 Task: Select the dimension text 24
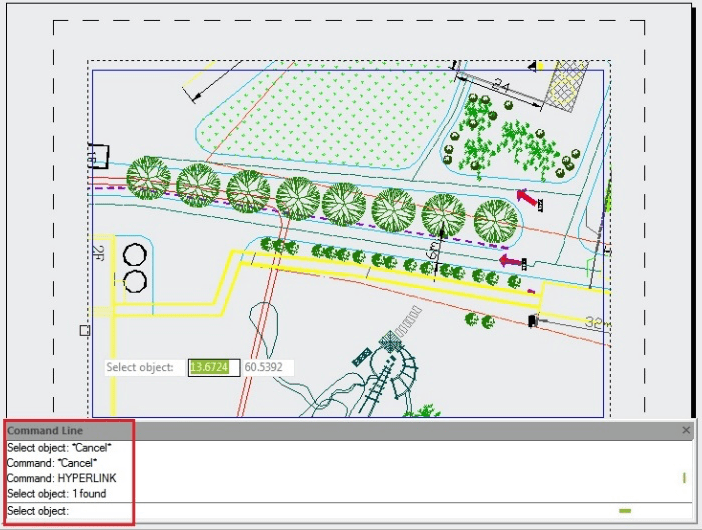point(500,88)
